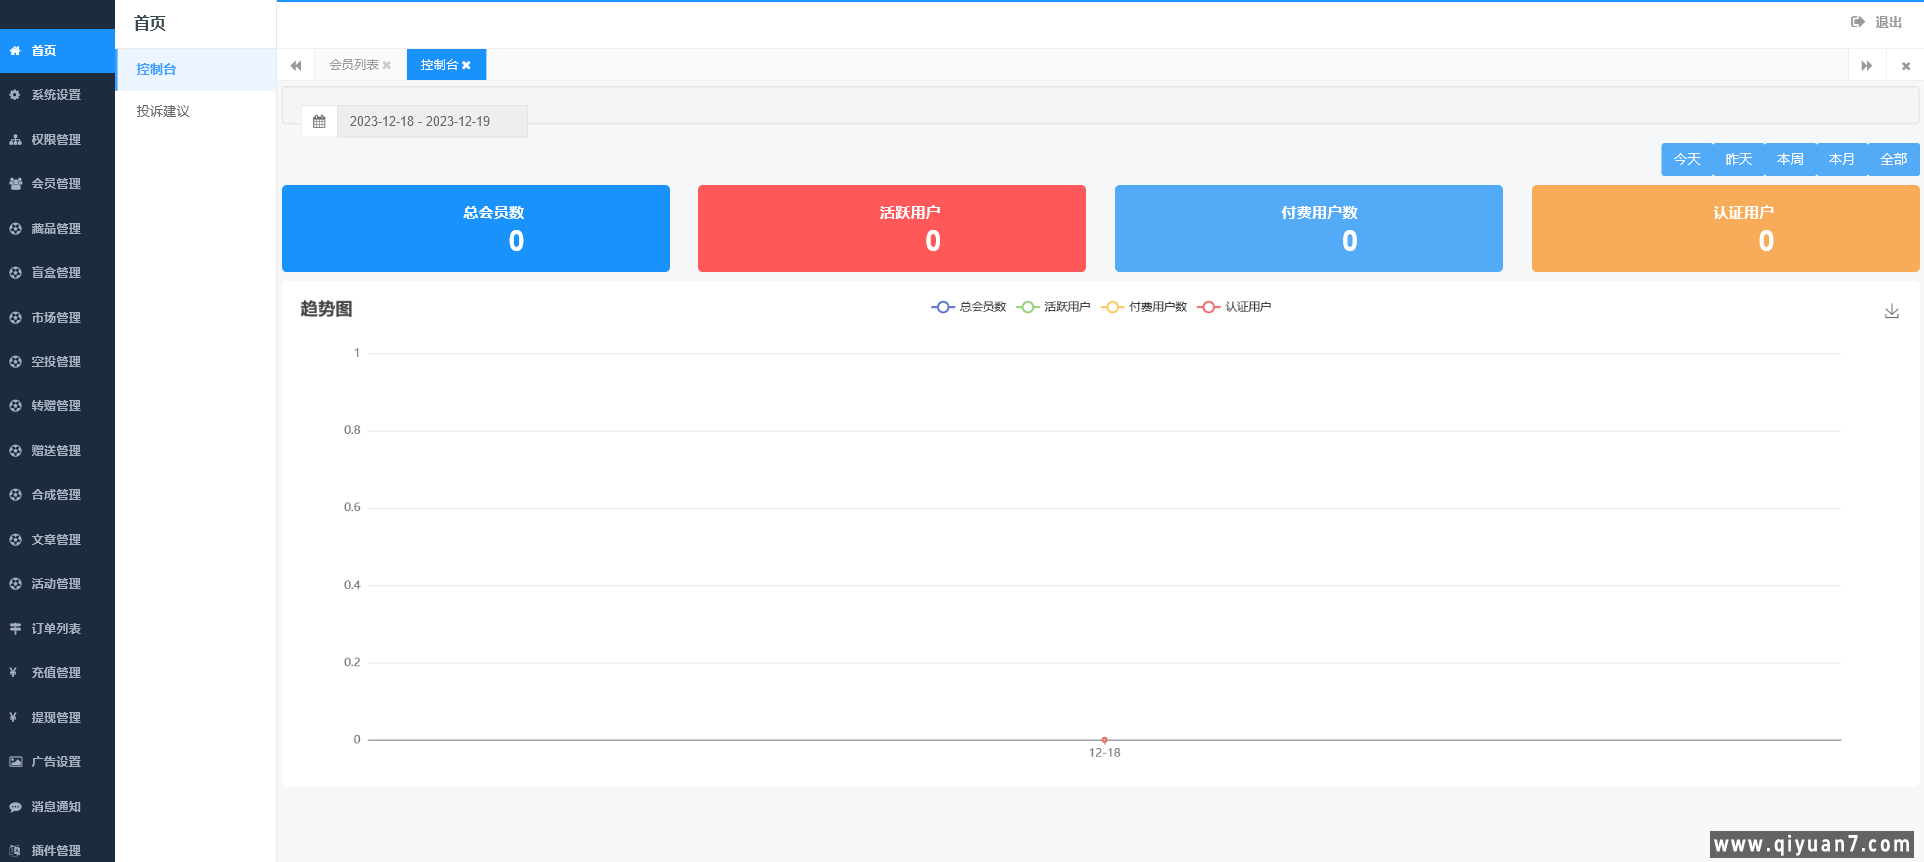
Task: Close the 会员列表 tab
Action: point(387,66)
